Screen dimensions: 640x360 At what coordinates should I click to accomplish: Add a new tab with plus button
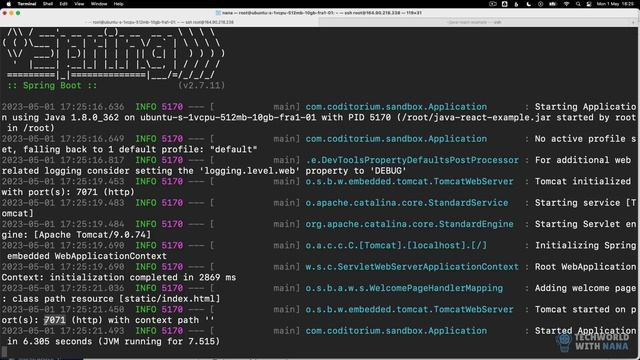[x=633, y=22]
